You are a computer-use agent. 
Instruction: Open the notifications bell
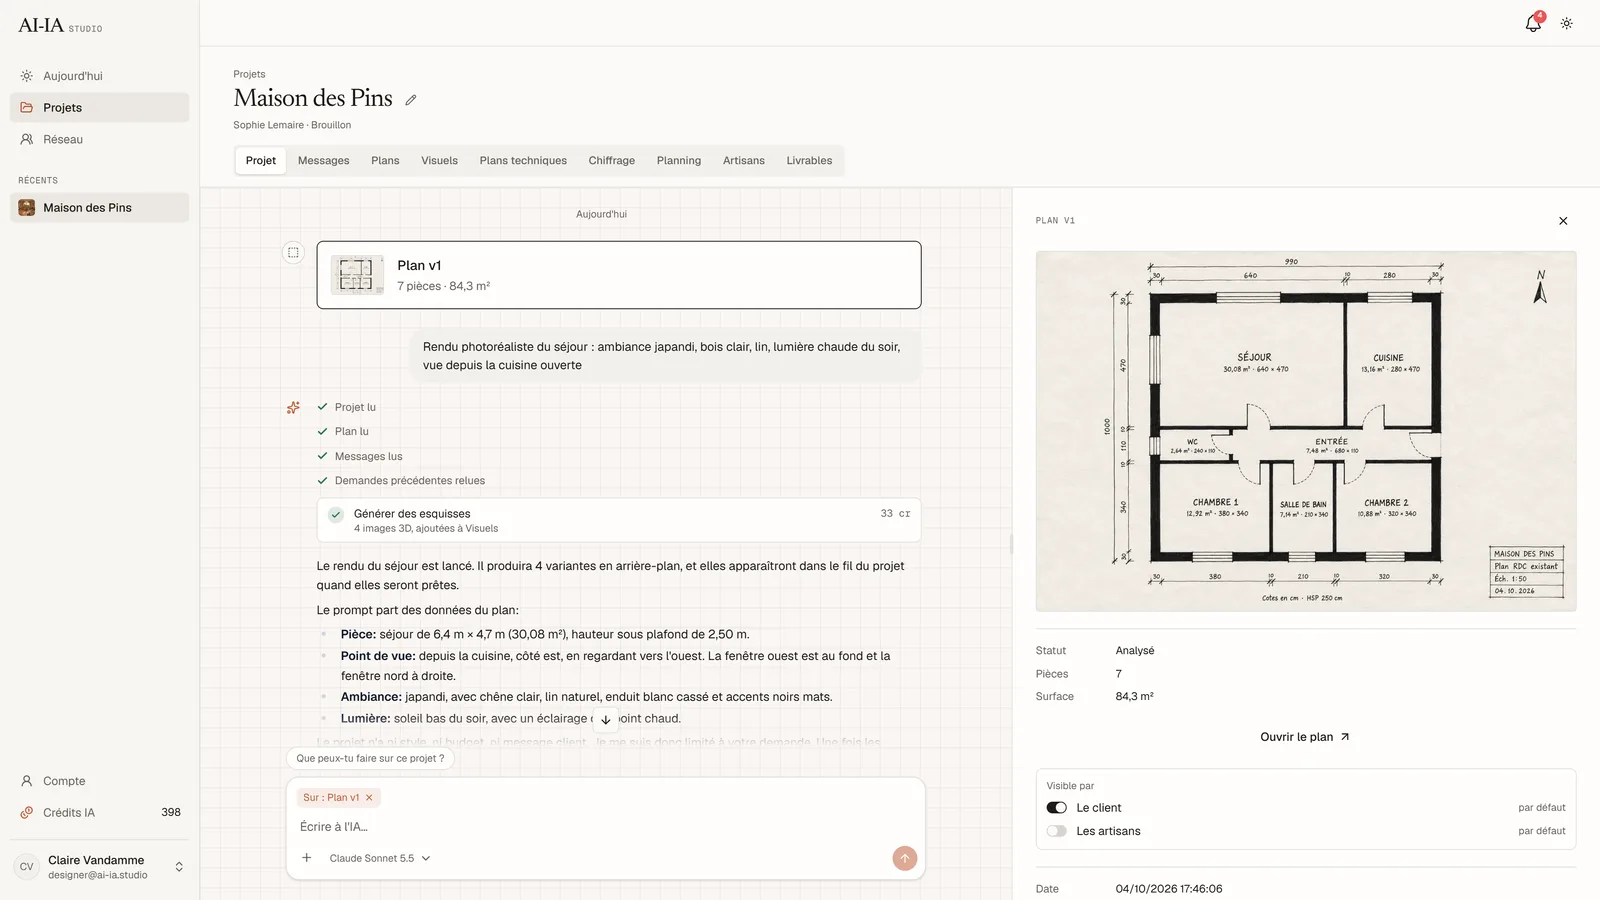click(x=1533, y=23)
